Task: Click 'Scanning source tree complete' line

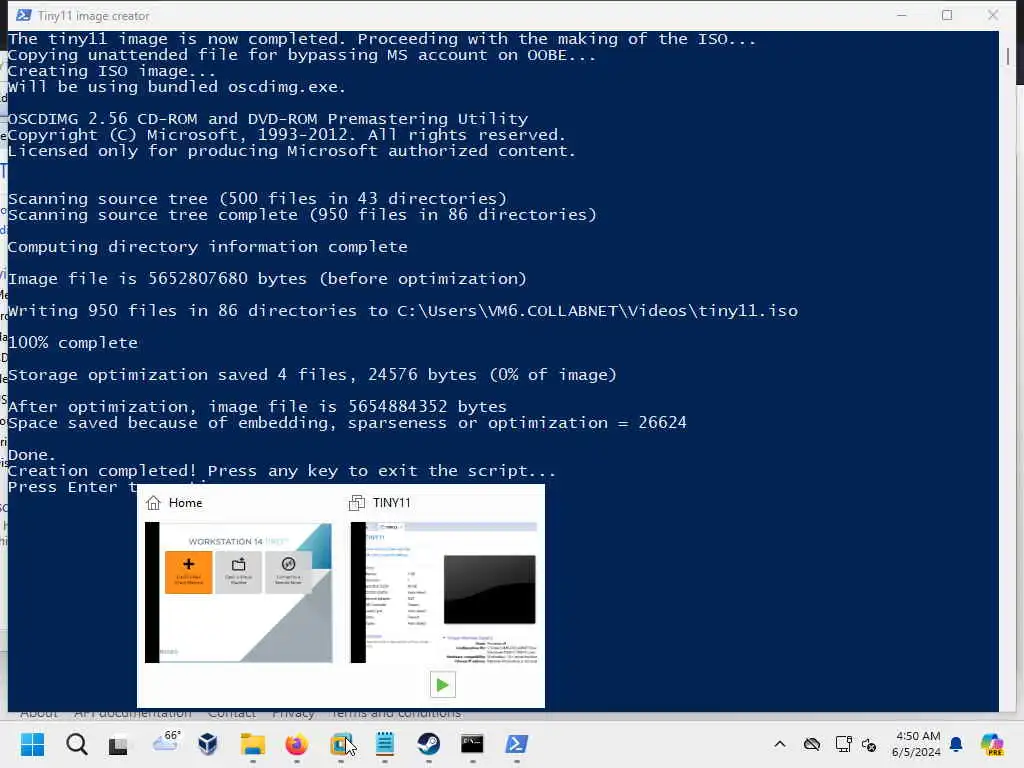Action: click(x=302, y=215)
